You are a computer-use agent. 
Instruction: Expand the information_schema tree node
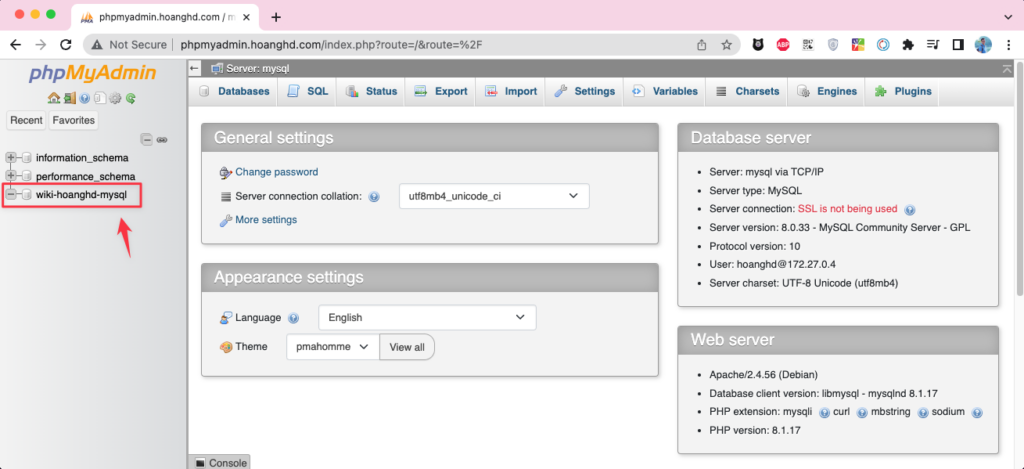(x=10, y=157)
